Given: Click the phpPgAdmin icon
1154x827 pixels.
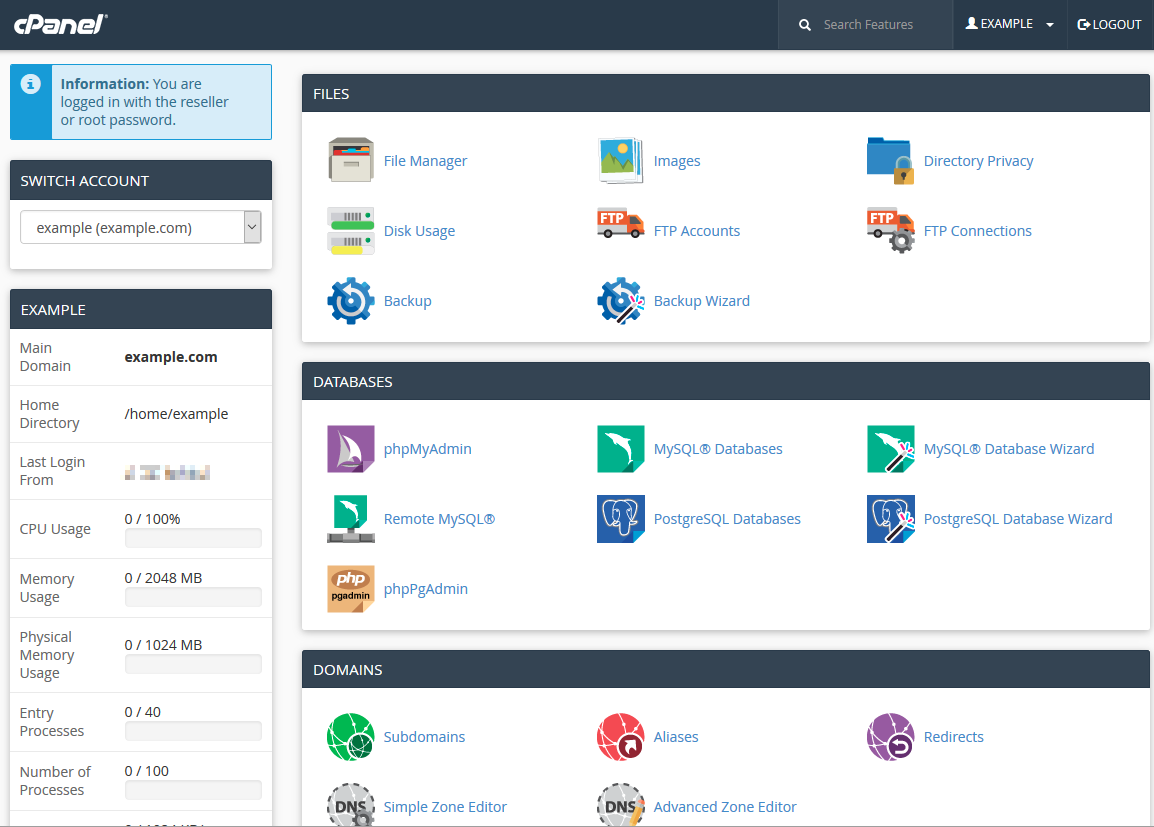Looking at the screenshot, I should 351,589.
